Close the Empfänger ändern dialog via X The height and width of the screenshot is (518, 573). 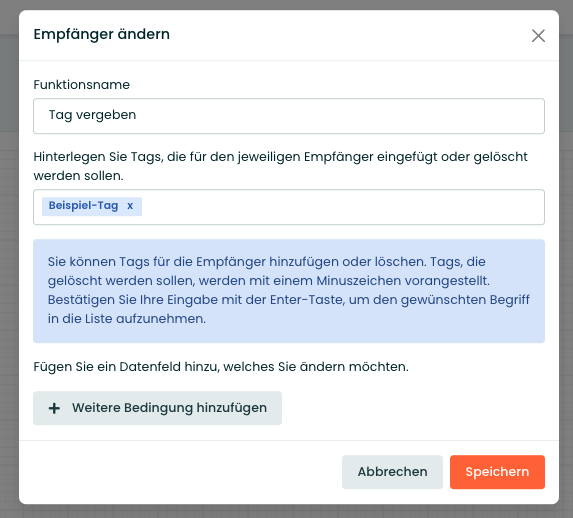coord(538,36)
